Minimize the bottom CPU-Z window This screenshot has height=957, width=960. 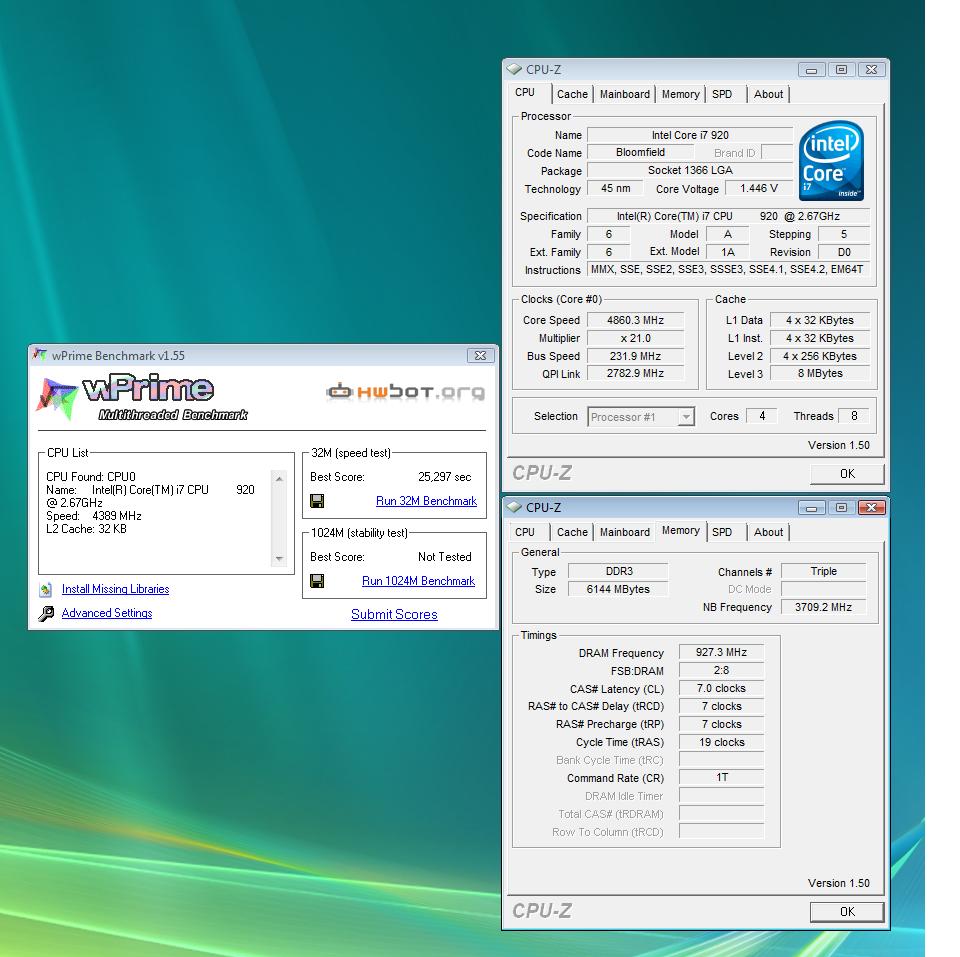click(x=811, y=508)
